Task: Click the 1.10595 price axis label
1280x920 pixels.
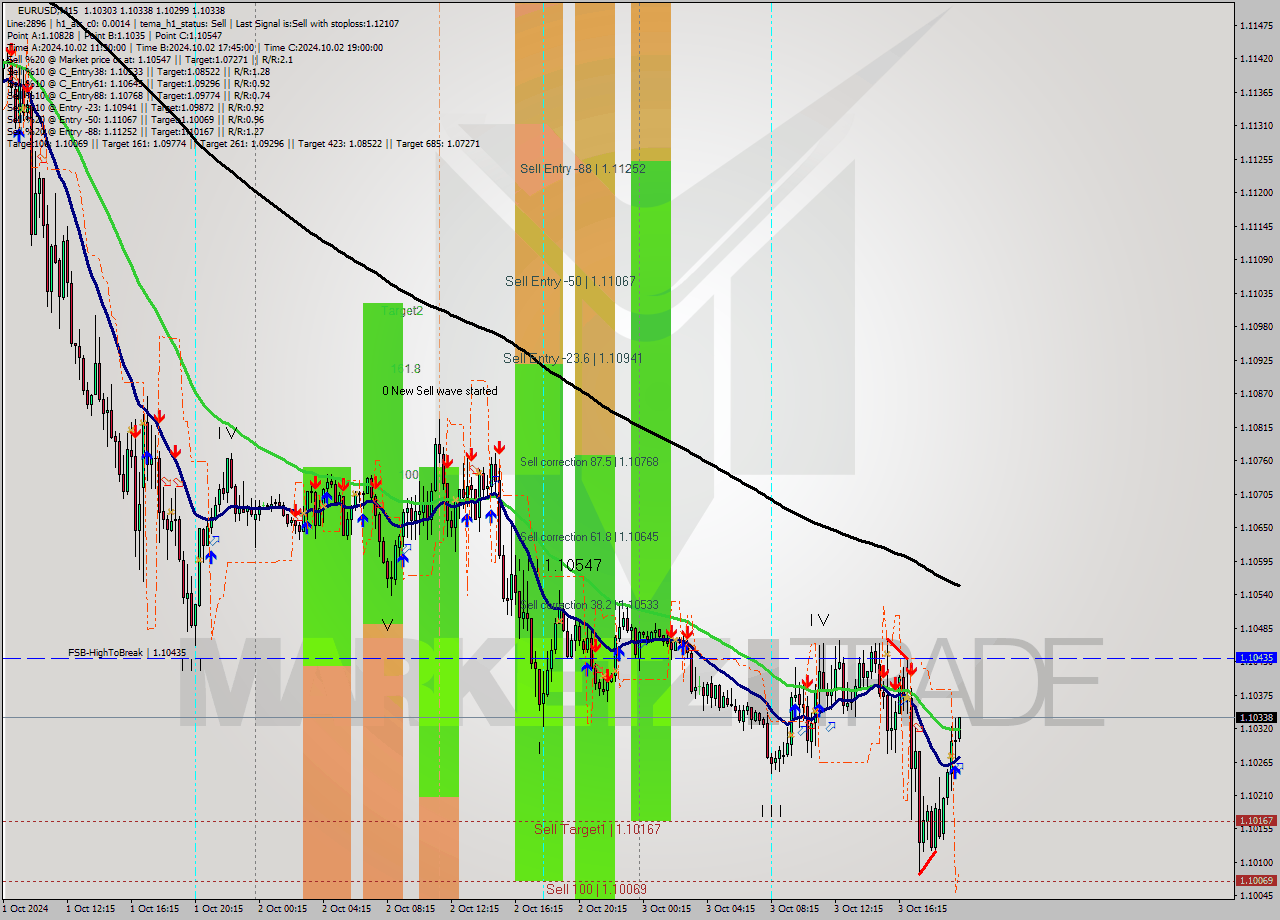Action: (1256, 561)
